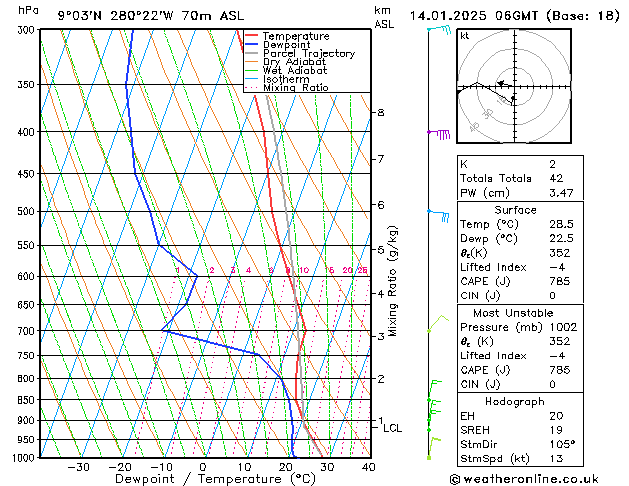Screen dimensions: 629x486
Task: Click the weatheronline.co.uk copyright text
Action: point(524,479)
